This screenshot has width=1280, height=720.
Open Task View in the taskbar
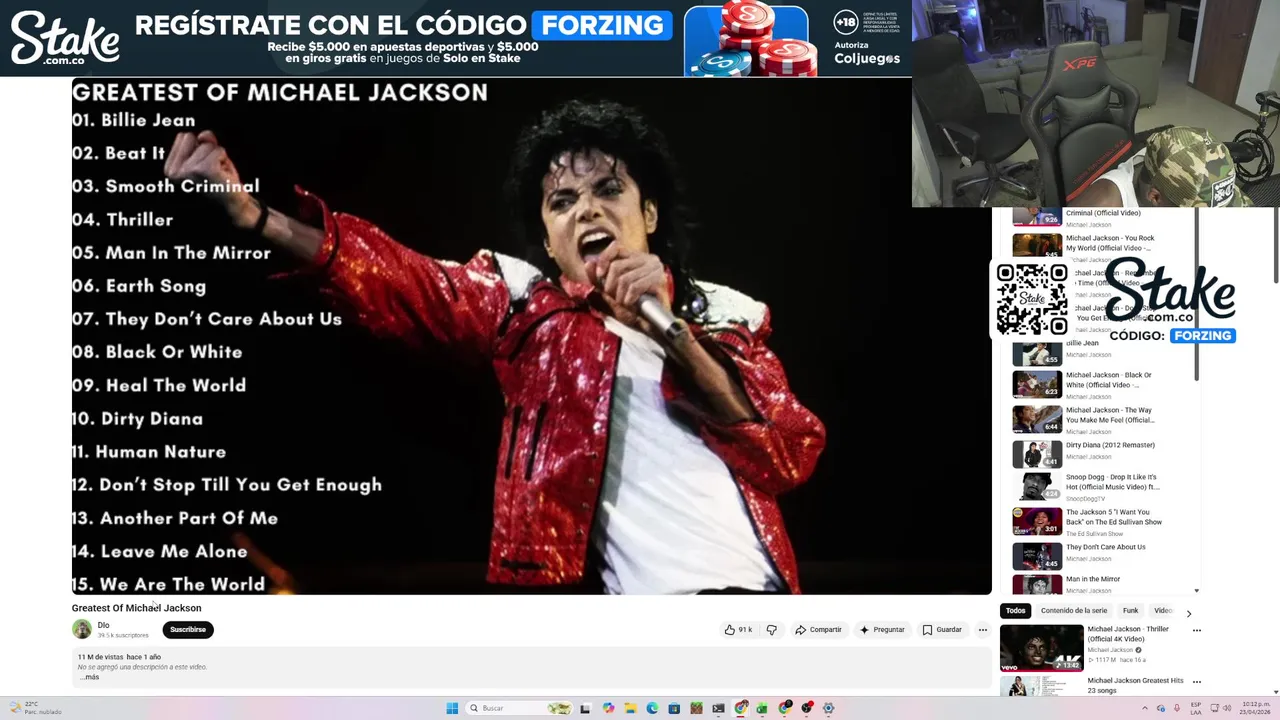(x=585, y=708)
